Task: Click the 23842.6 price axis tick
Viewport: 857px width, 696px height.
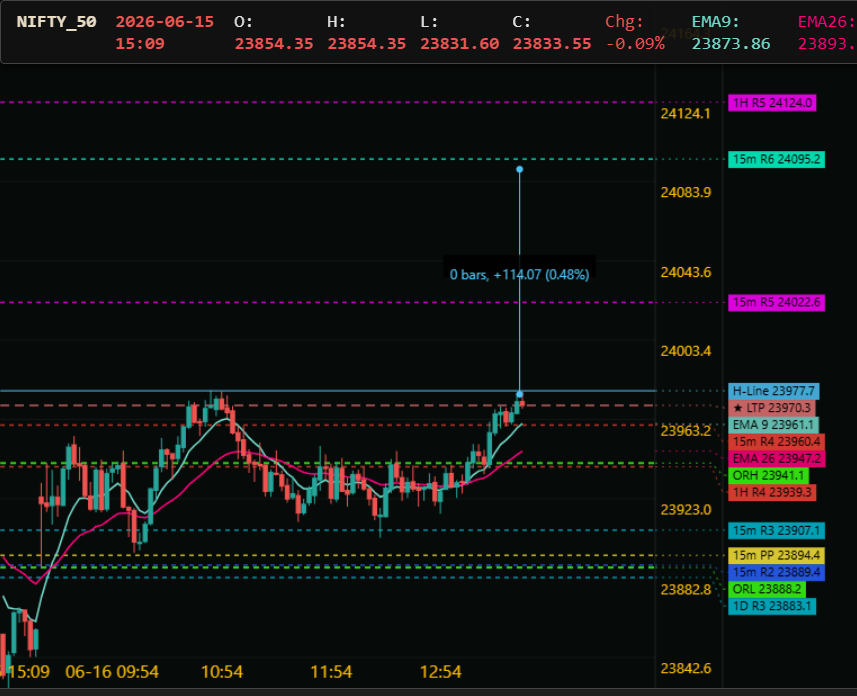Action: (x=685, y=668)
